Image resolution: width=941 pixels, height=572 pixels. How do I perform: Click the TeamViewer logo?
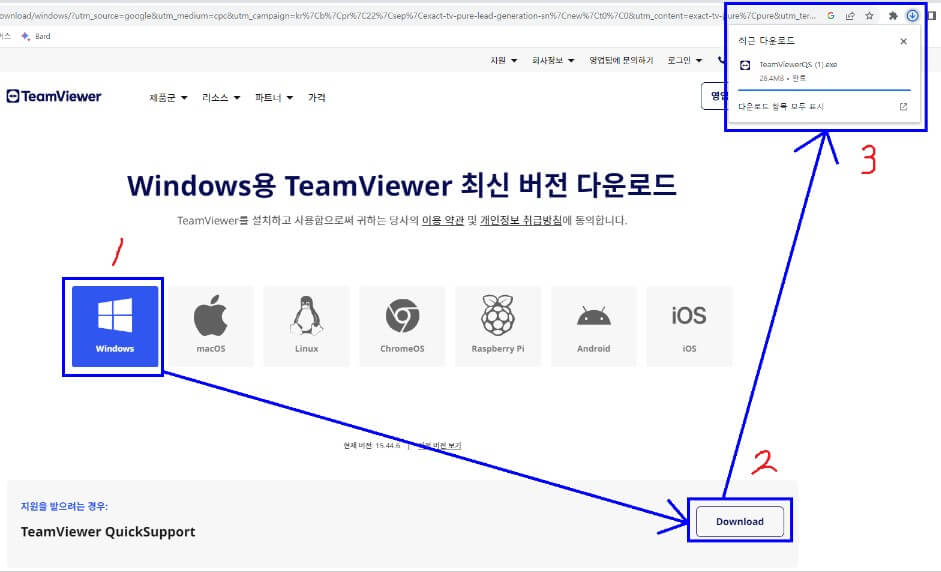coord(54,96)
